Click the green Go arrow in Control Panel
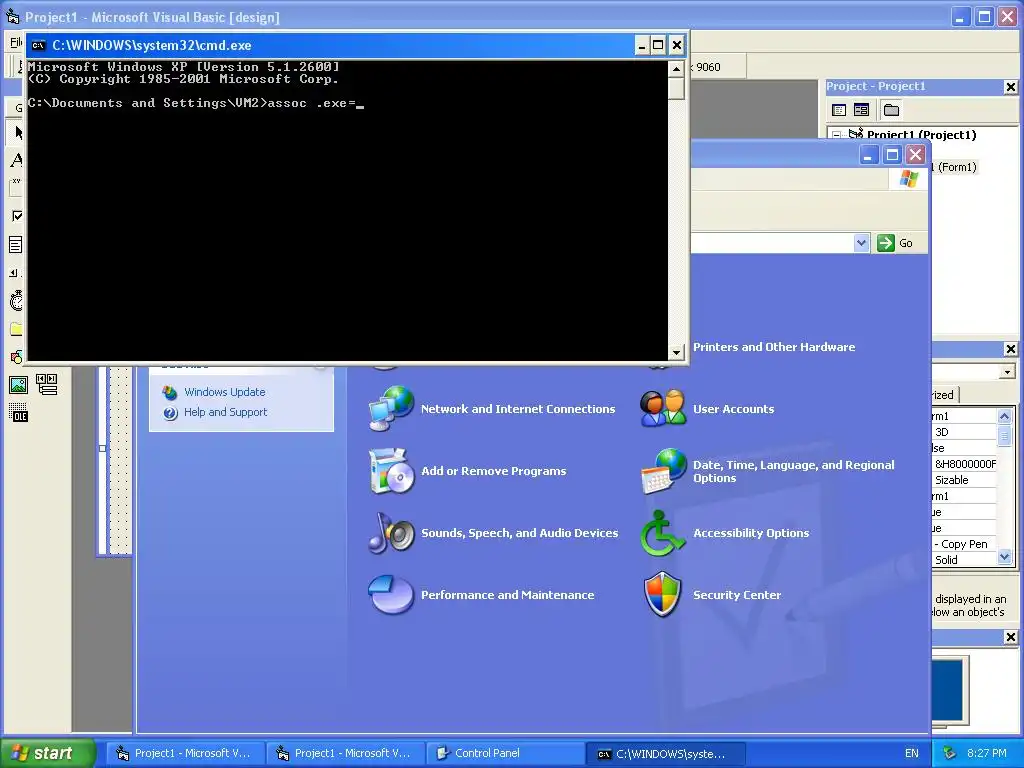 click(x=886, y=243)
